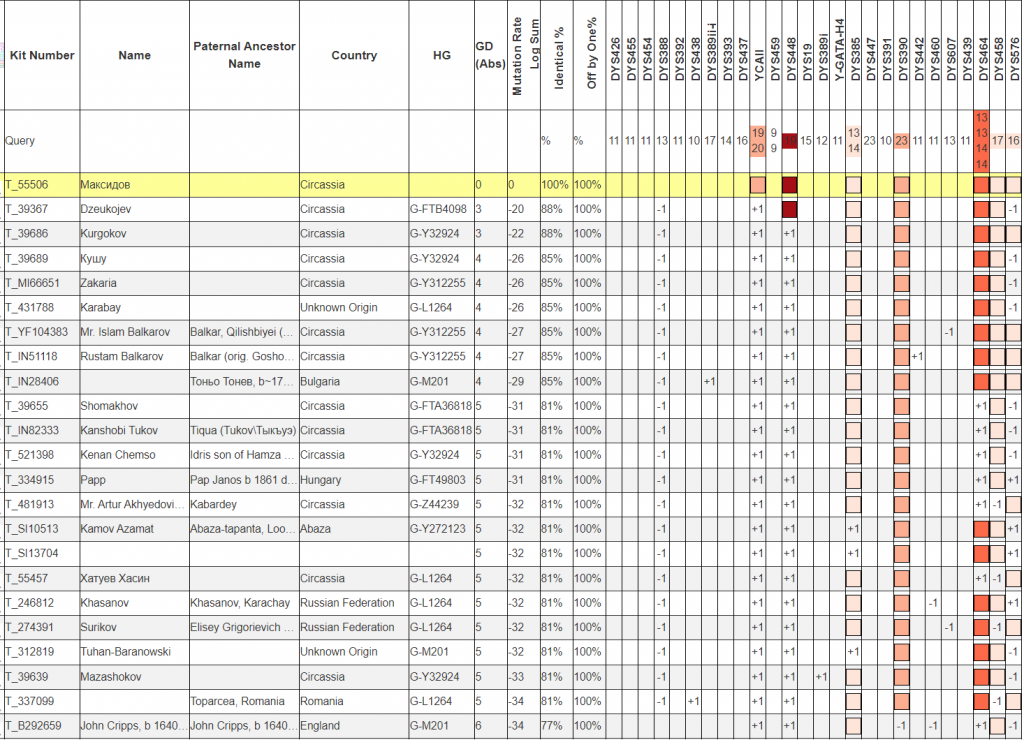Select haplogroup G-FT49803 in Papp row
1024x740 pixels.
point(438,479)
